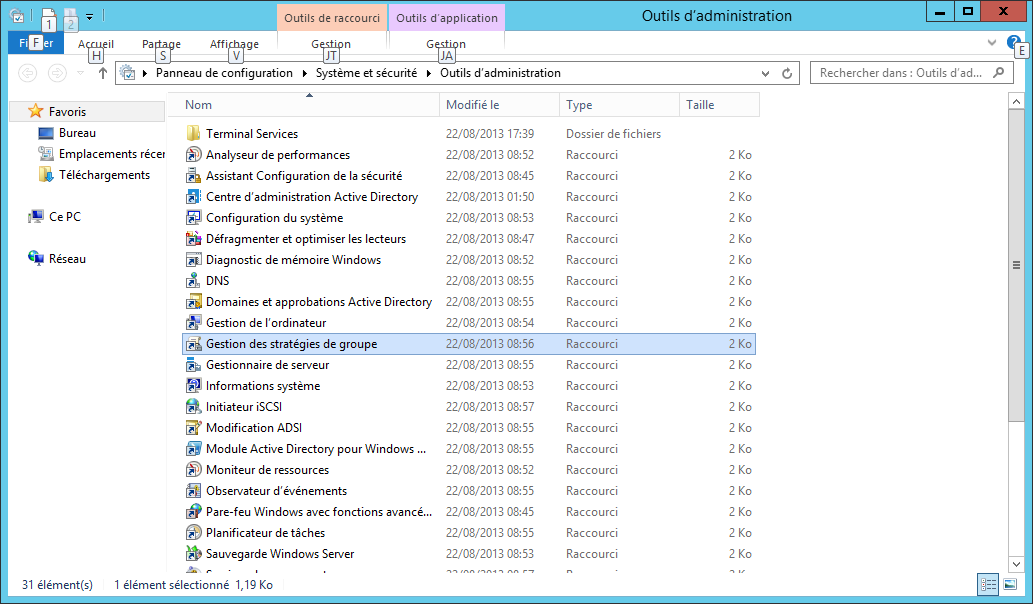Click Moniteur de ressources icon
This screenshot has height=604, width=1033.
pyautogui.click(x=193, y=470)
